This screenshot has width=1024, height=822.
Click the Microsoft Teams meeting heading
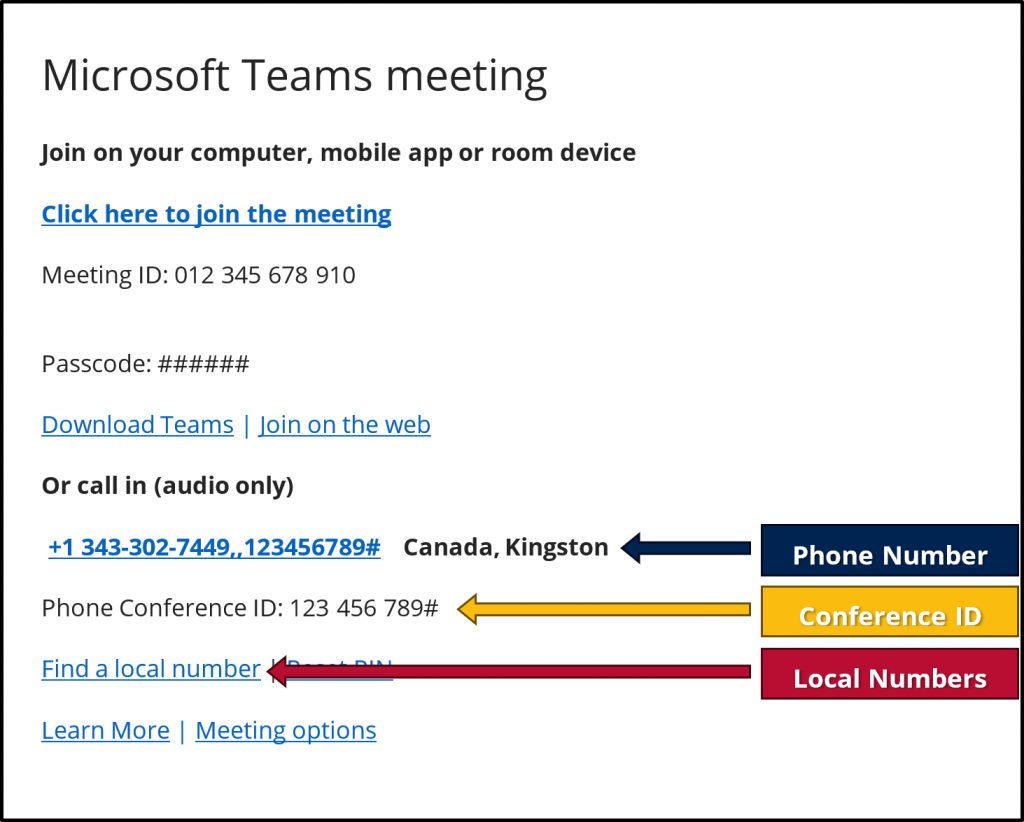point(295,75)
